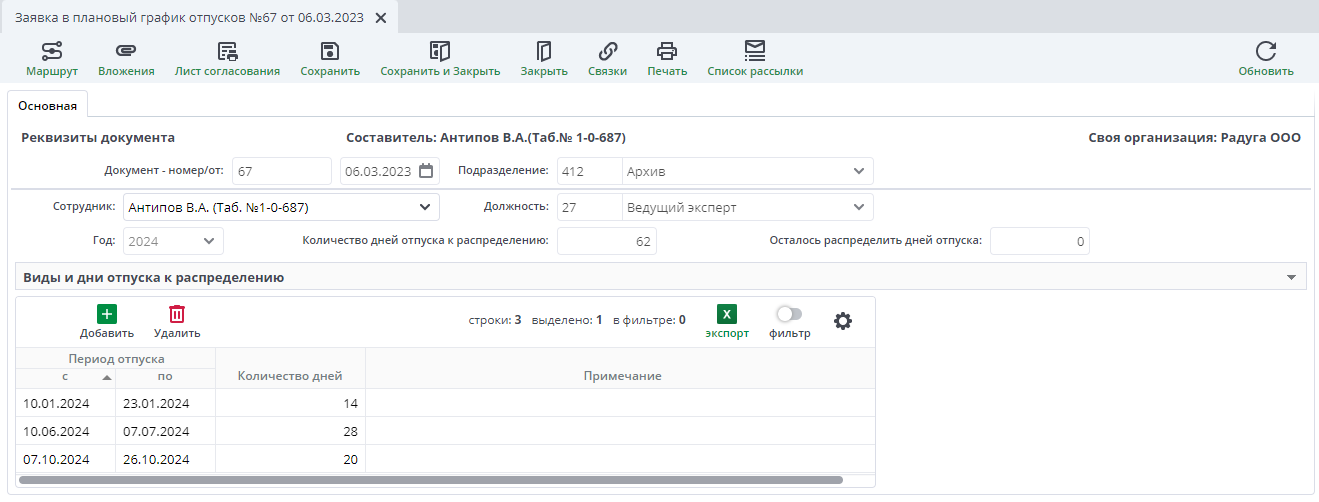Viewport: 1319px width, 502px height.
Task: Sort by the 'с' column header
Action: 66,377
